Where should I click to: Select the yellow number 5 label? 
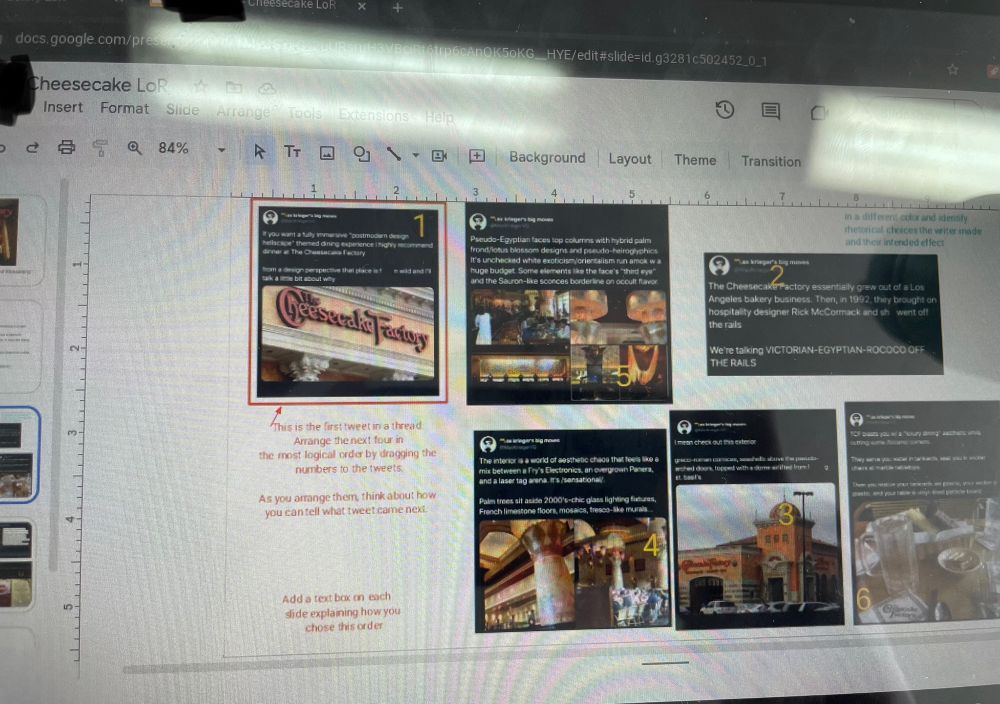[623, 377]
